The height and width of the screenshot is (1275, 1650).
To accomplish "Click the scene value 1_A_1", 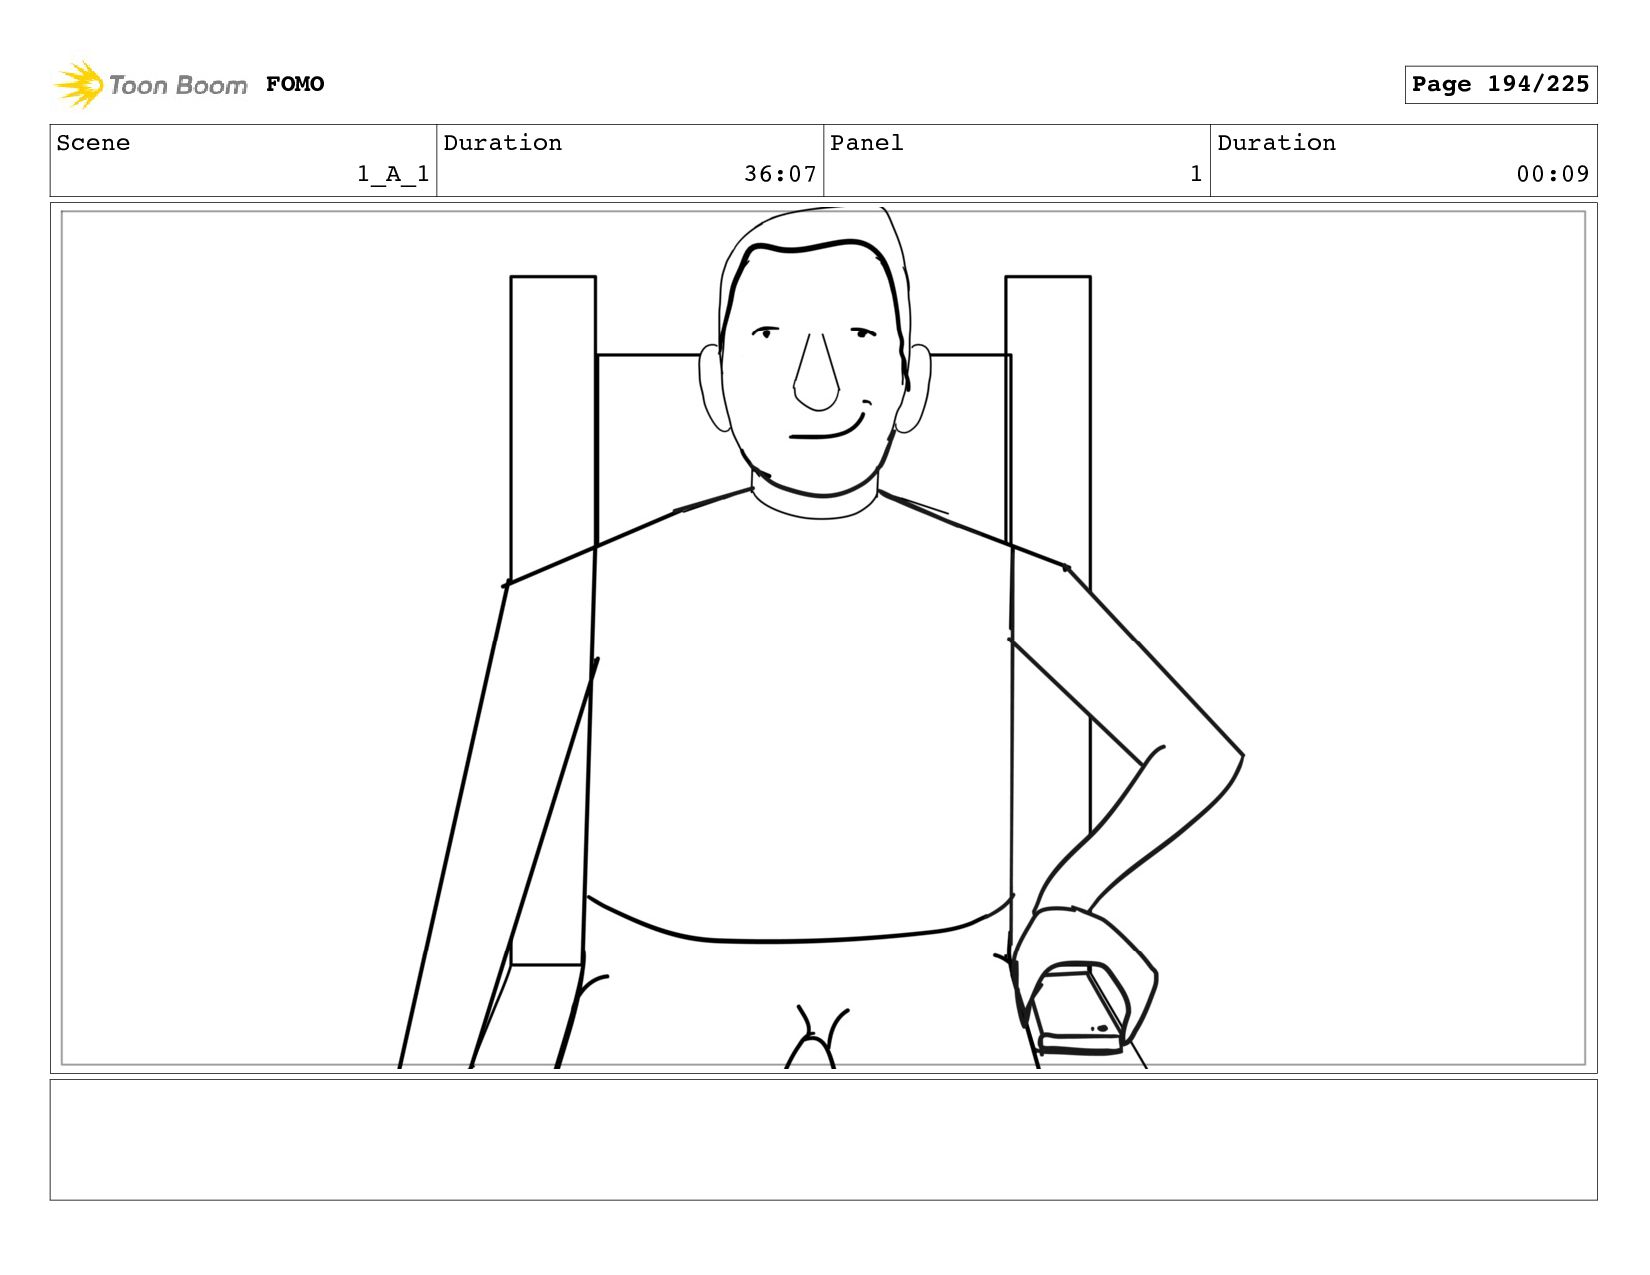I will (x=393, y=174).
